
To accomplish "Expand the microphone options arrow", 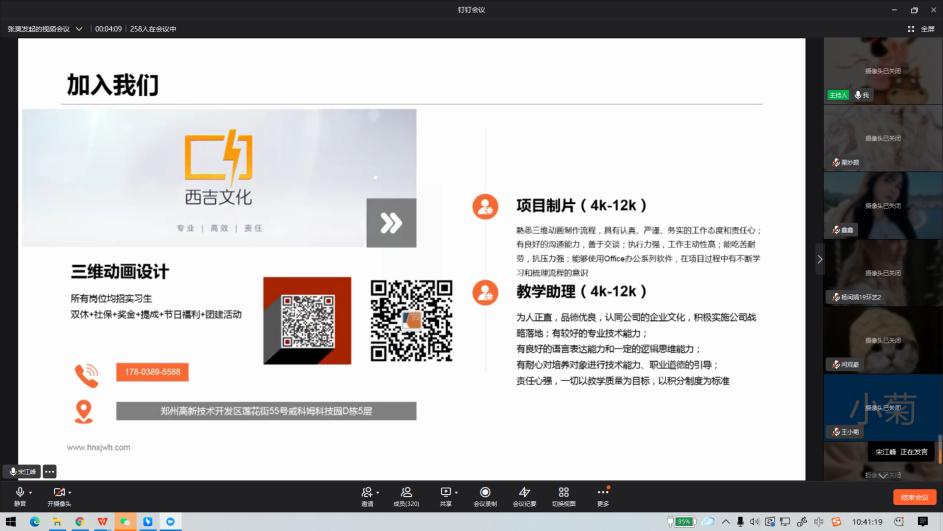I will [x=31, y=492].
